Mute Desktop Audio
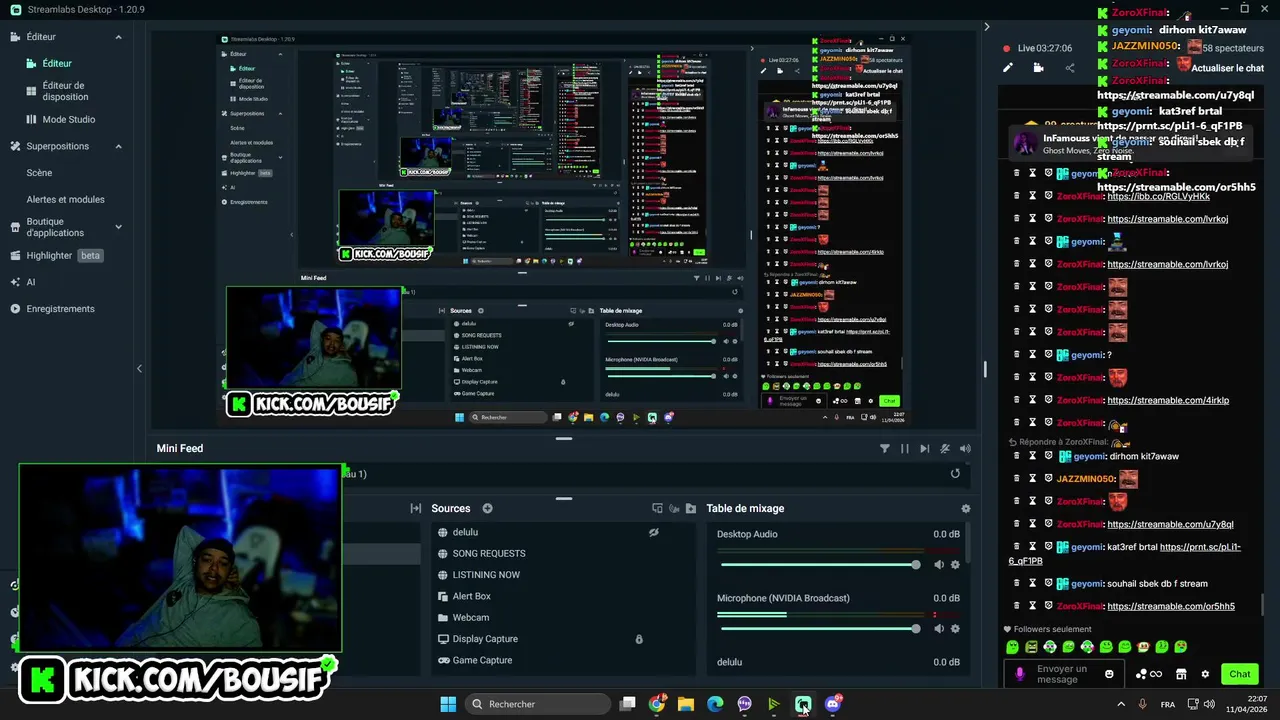The image size is (1280, 720). [x=938, y=565]
